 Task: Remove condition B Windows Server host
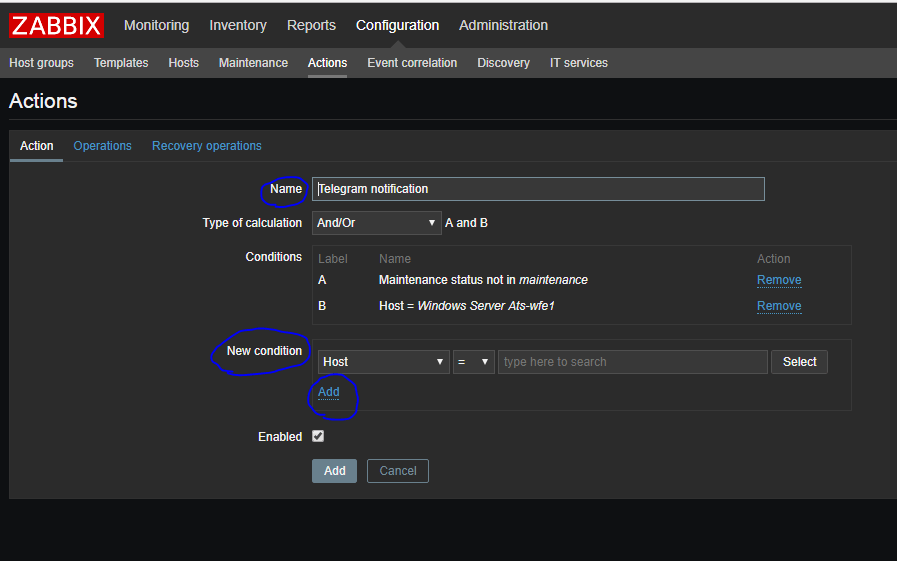[779, 306]
